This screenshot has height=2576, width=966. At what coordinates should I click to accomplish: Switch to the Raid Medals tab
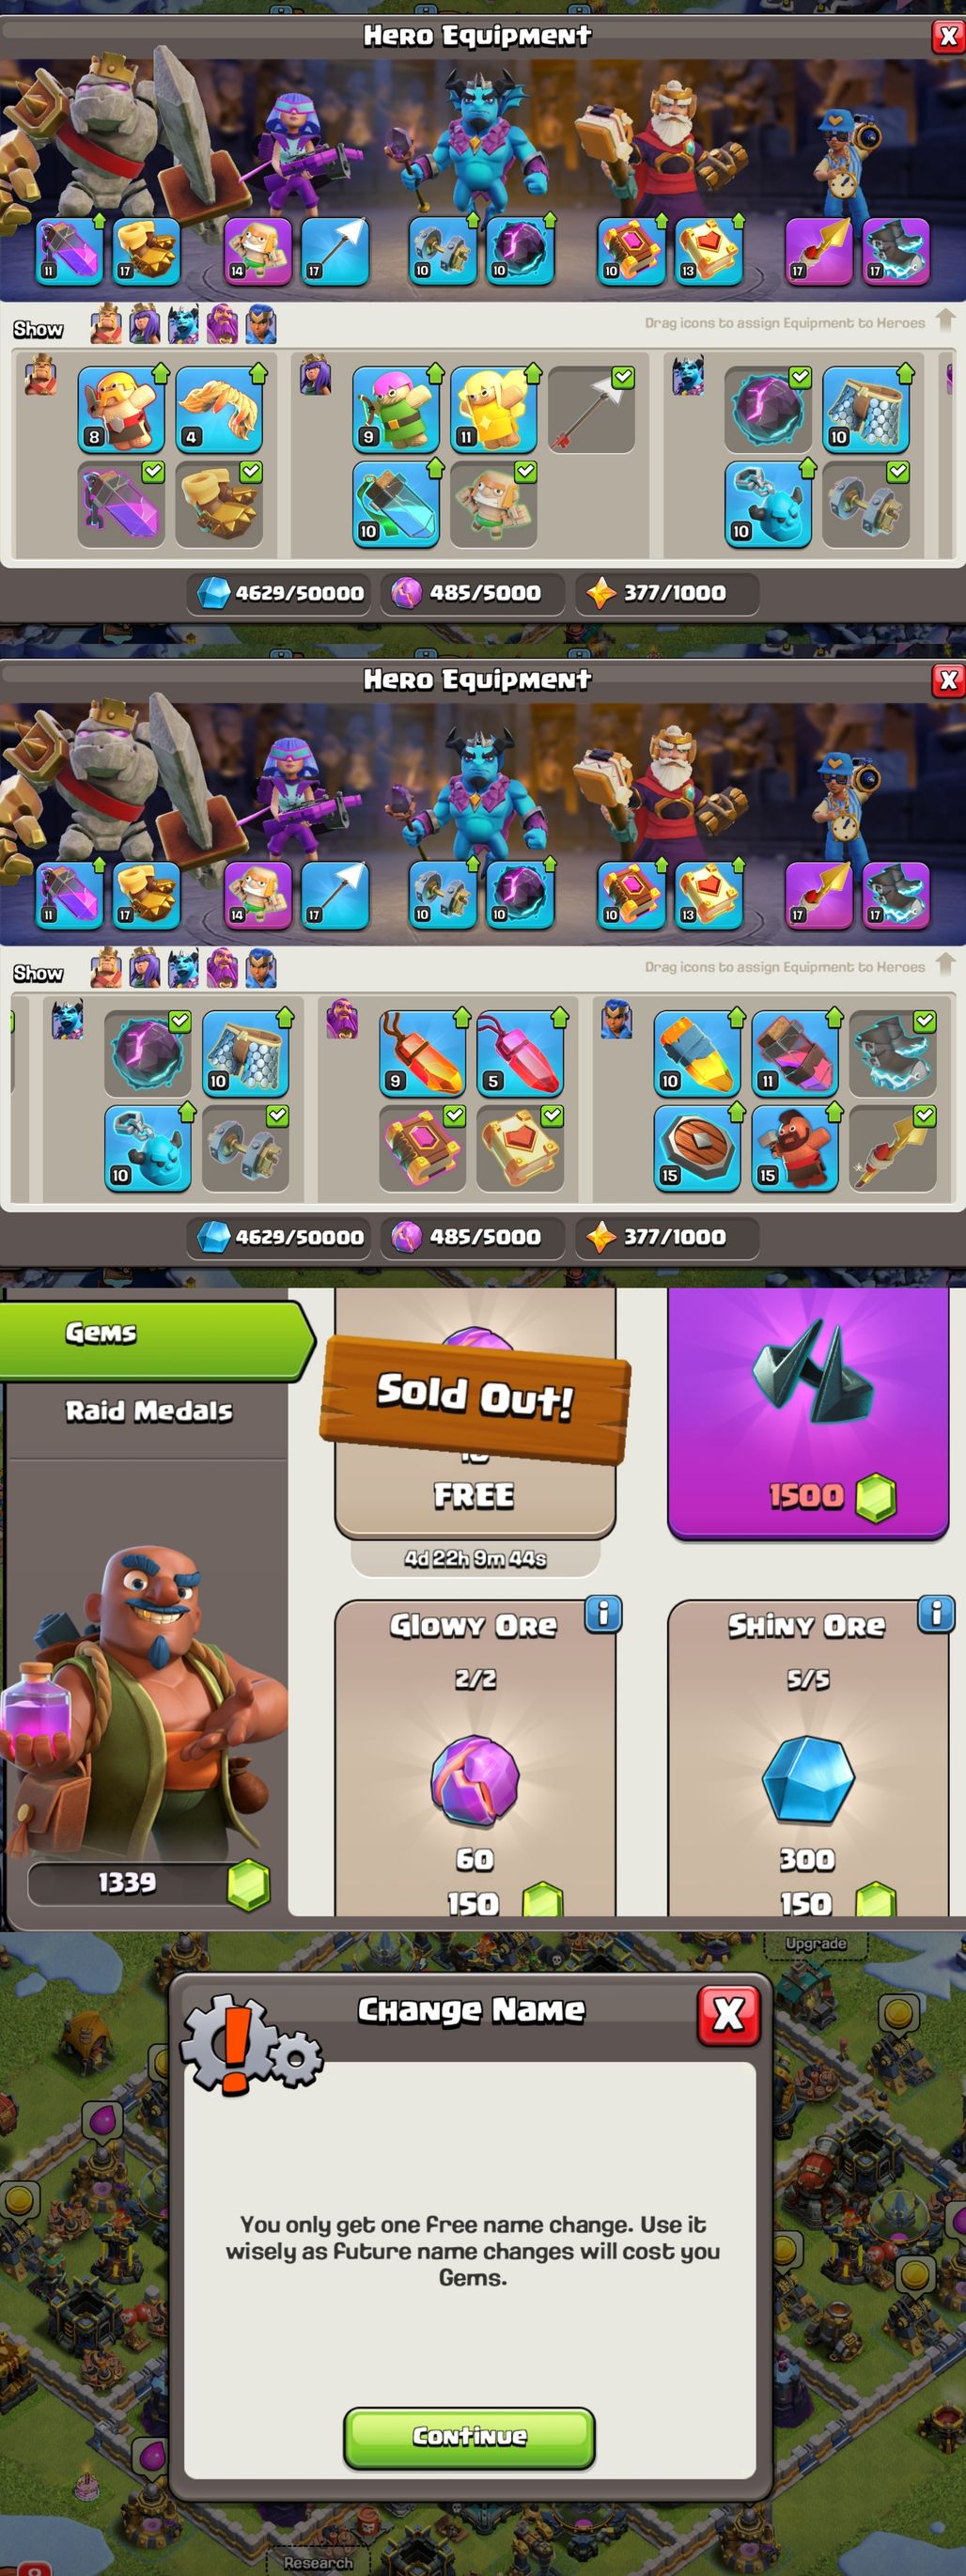148,1410
